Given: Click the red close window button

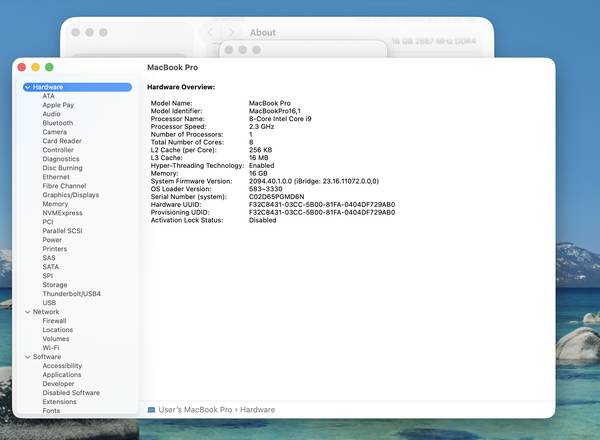Looking at the screenshot, I should (x=22, y=67).
